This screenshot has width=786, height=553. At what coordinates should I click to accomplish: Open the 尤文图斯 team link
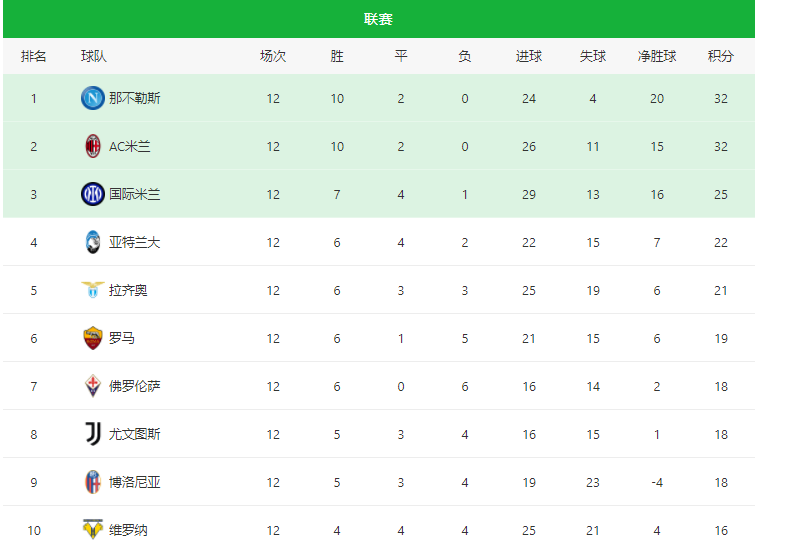click(x=135, y=434)
